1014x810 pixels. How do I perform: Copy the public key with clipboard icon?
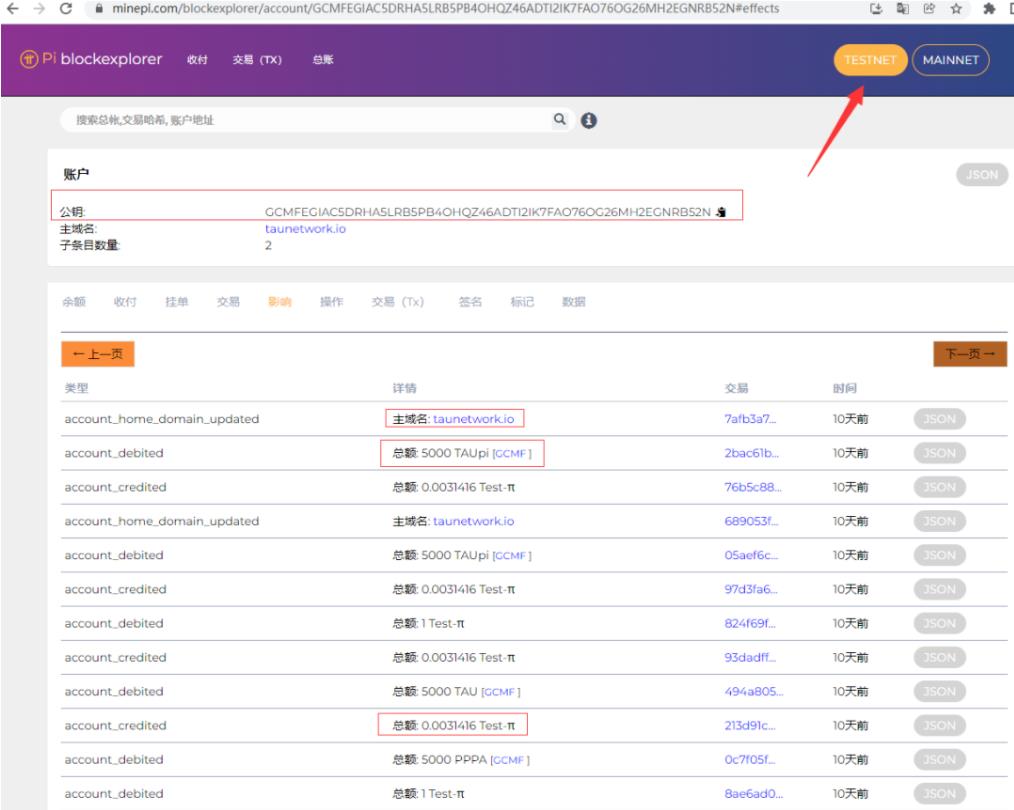(721, 212)
